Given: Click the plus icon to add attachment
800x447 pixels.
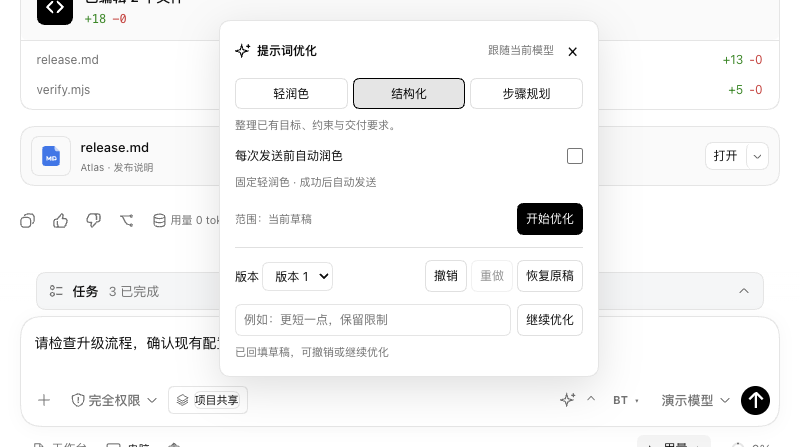Looking at the screenshot, I should 44,400.
